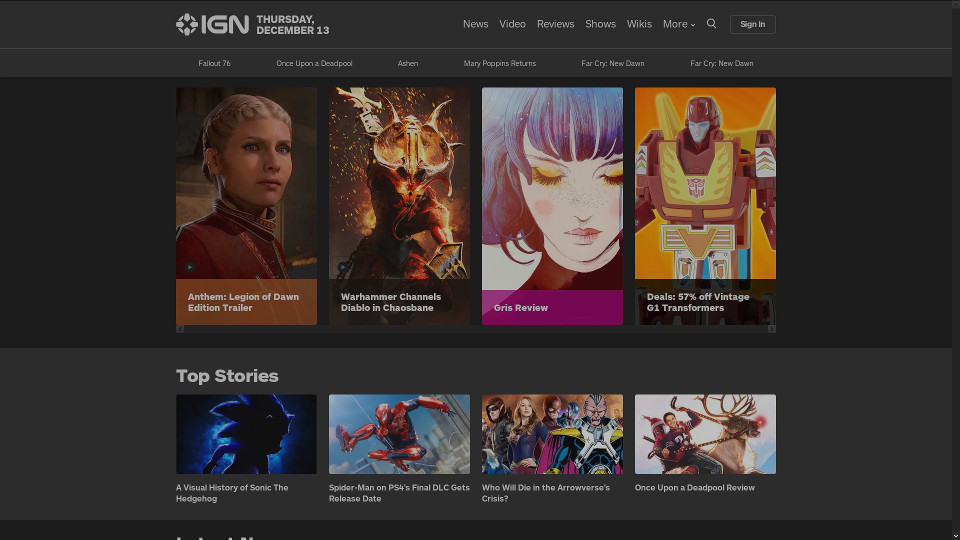Click the Spider-Man DLC story thumbnail
Image resolution: width=960 pixels, height=540 pixels.
[399, 434]
